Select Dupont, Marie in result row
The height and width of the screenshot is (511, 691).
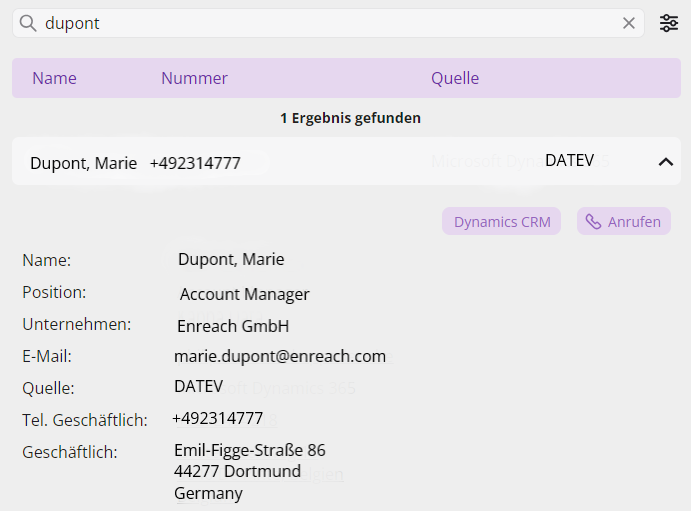83,163
